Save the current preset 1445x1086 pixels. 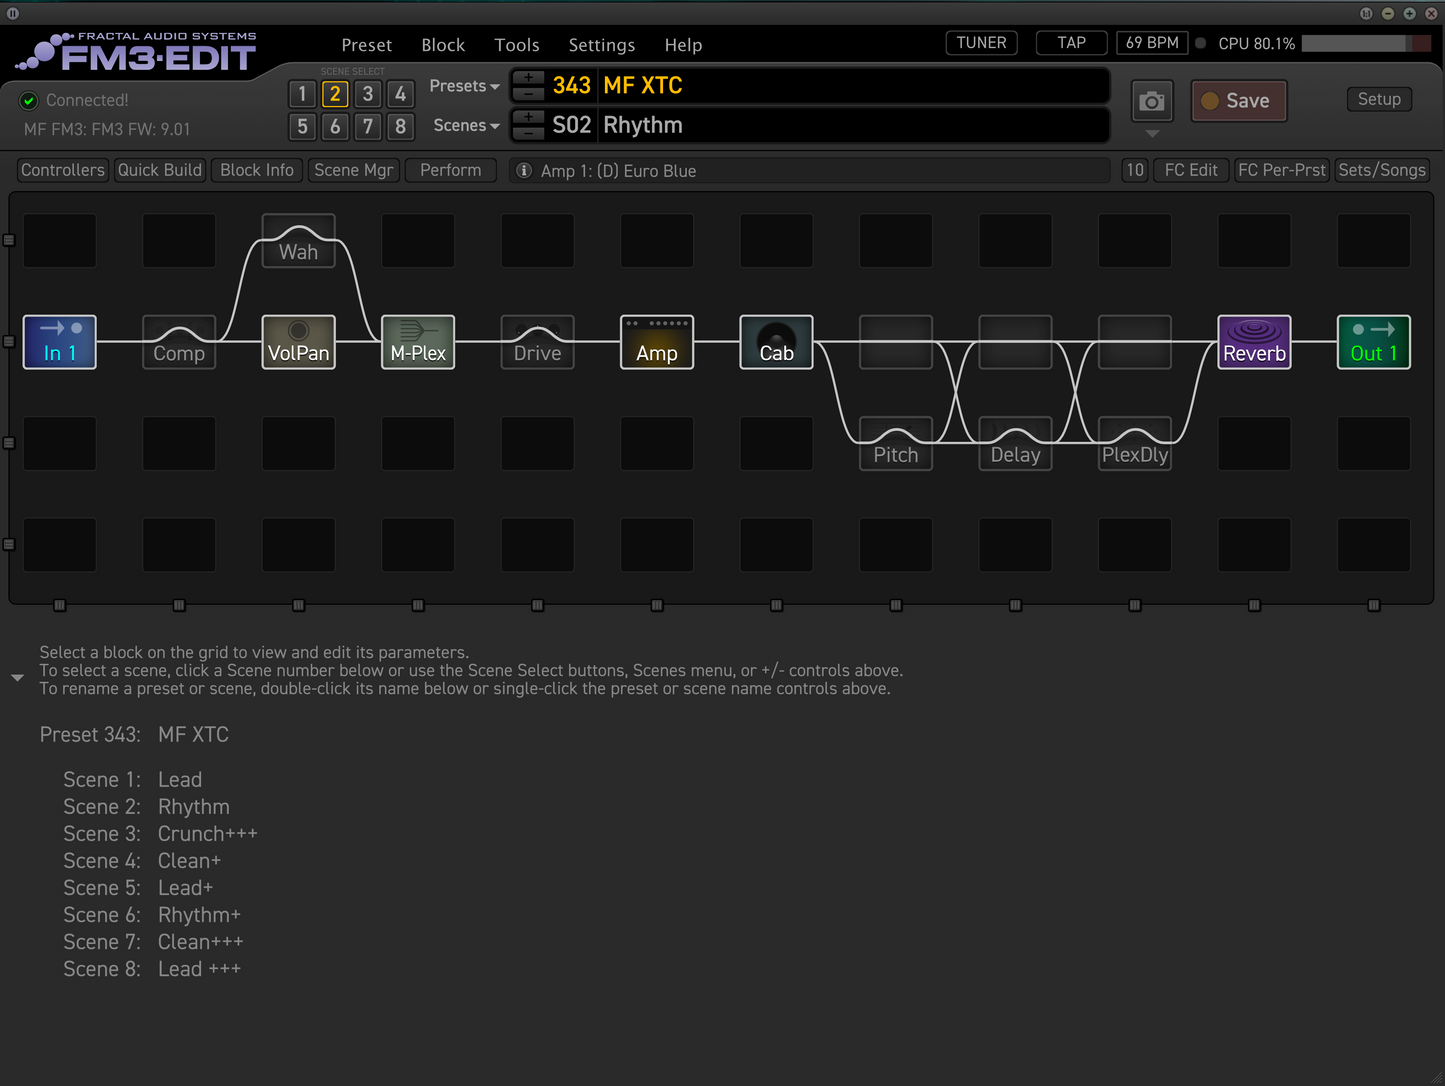pos(1238,101)
